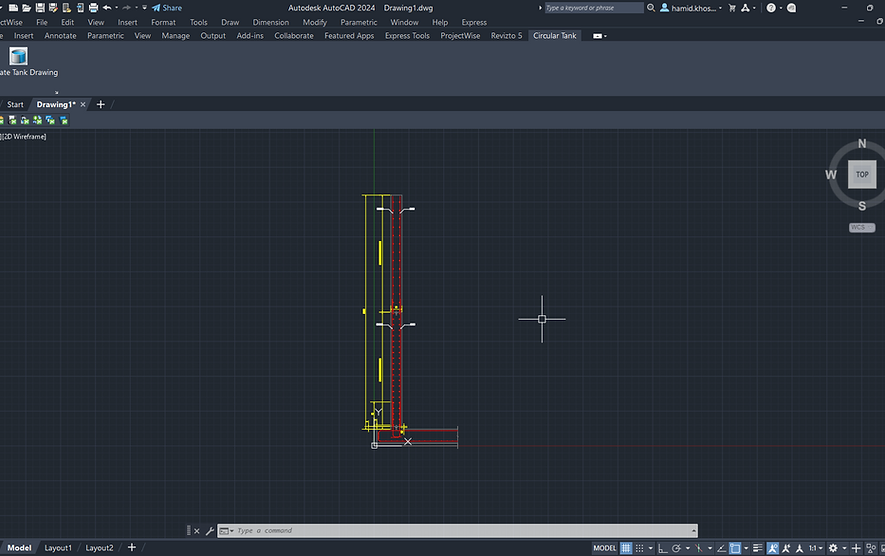Viewport: 885px width, 556px height.
Task: Open the Express Tools ribbon tab
Action: (407, 36)
